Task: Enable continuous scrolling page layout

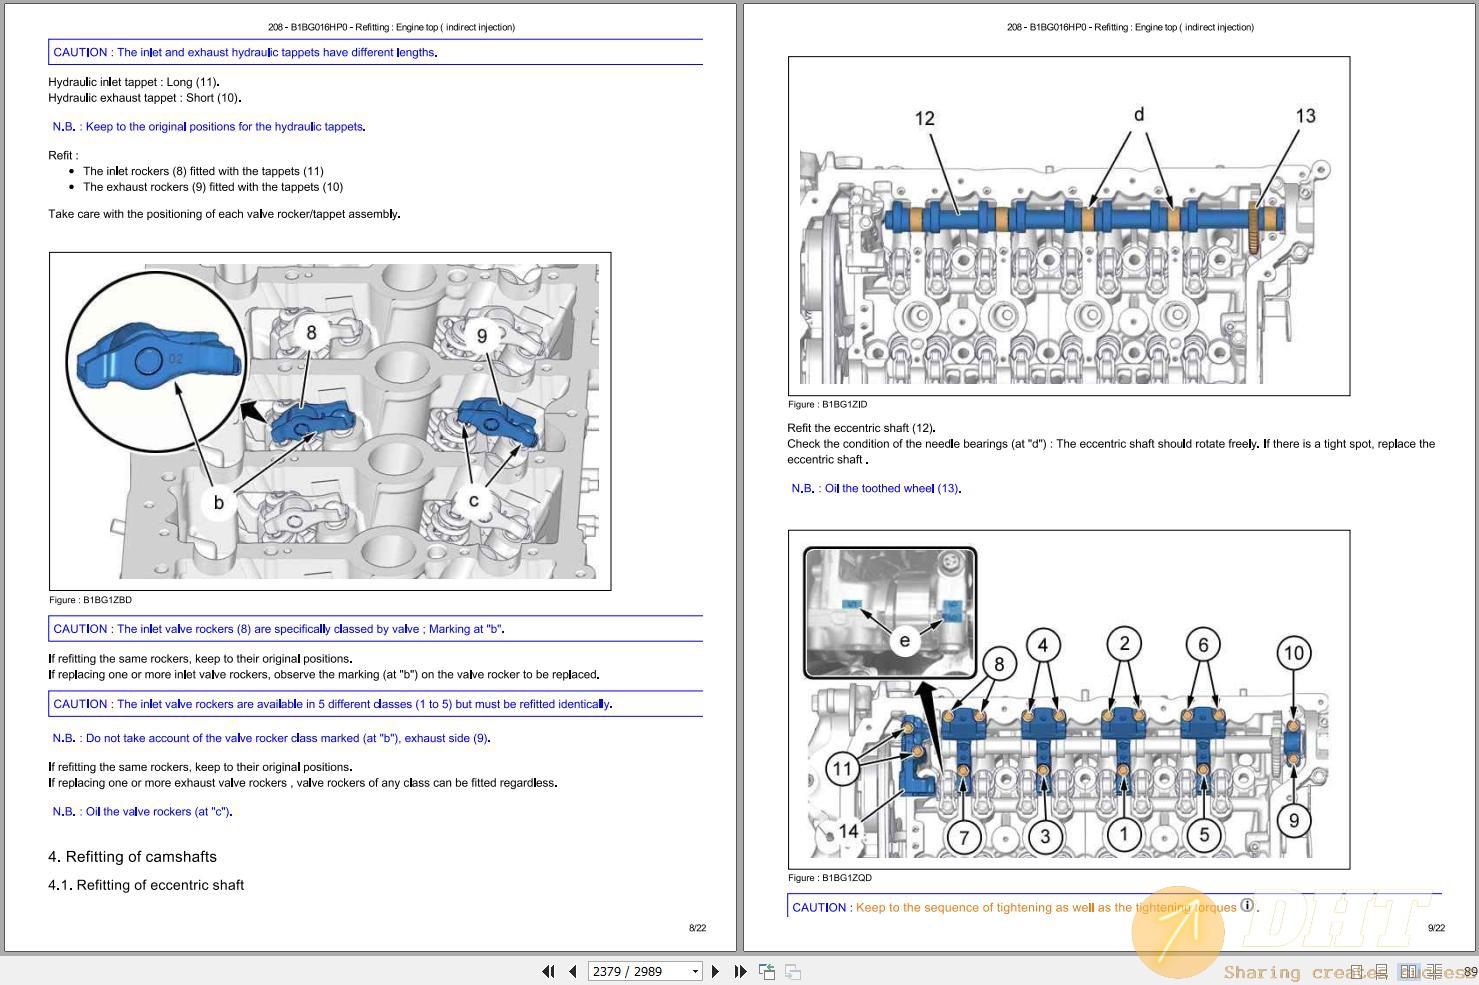Action: click(1382, 972)
